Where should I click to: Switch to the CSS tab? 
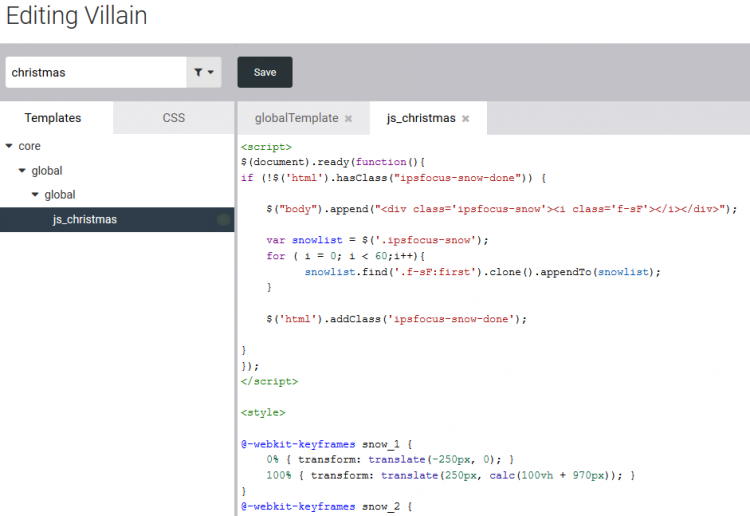point(174,118)
